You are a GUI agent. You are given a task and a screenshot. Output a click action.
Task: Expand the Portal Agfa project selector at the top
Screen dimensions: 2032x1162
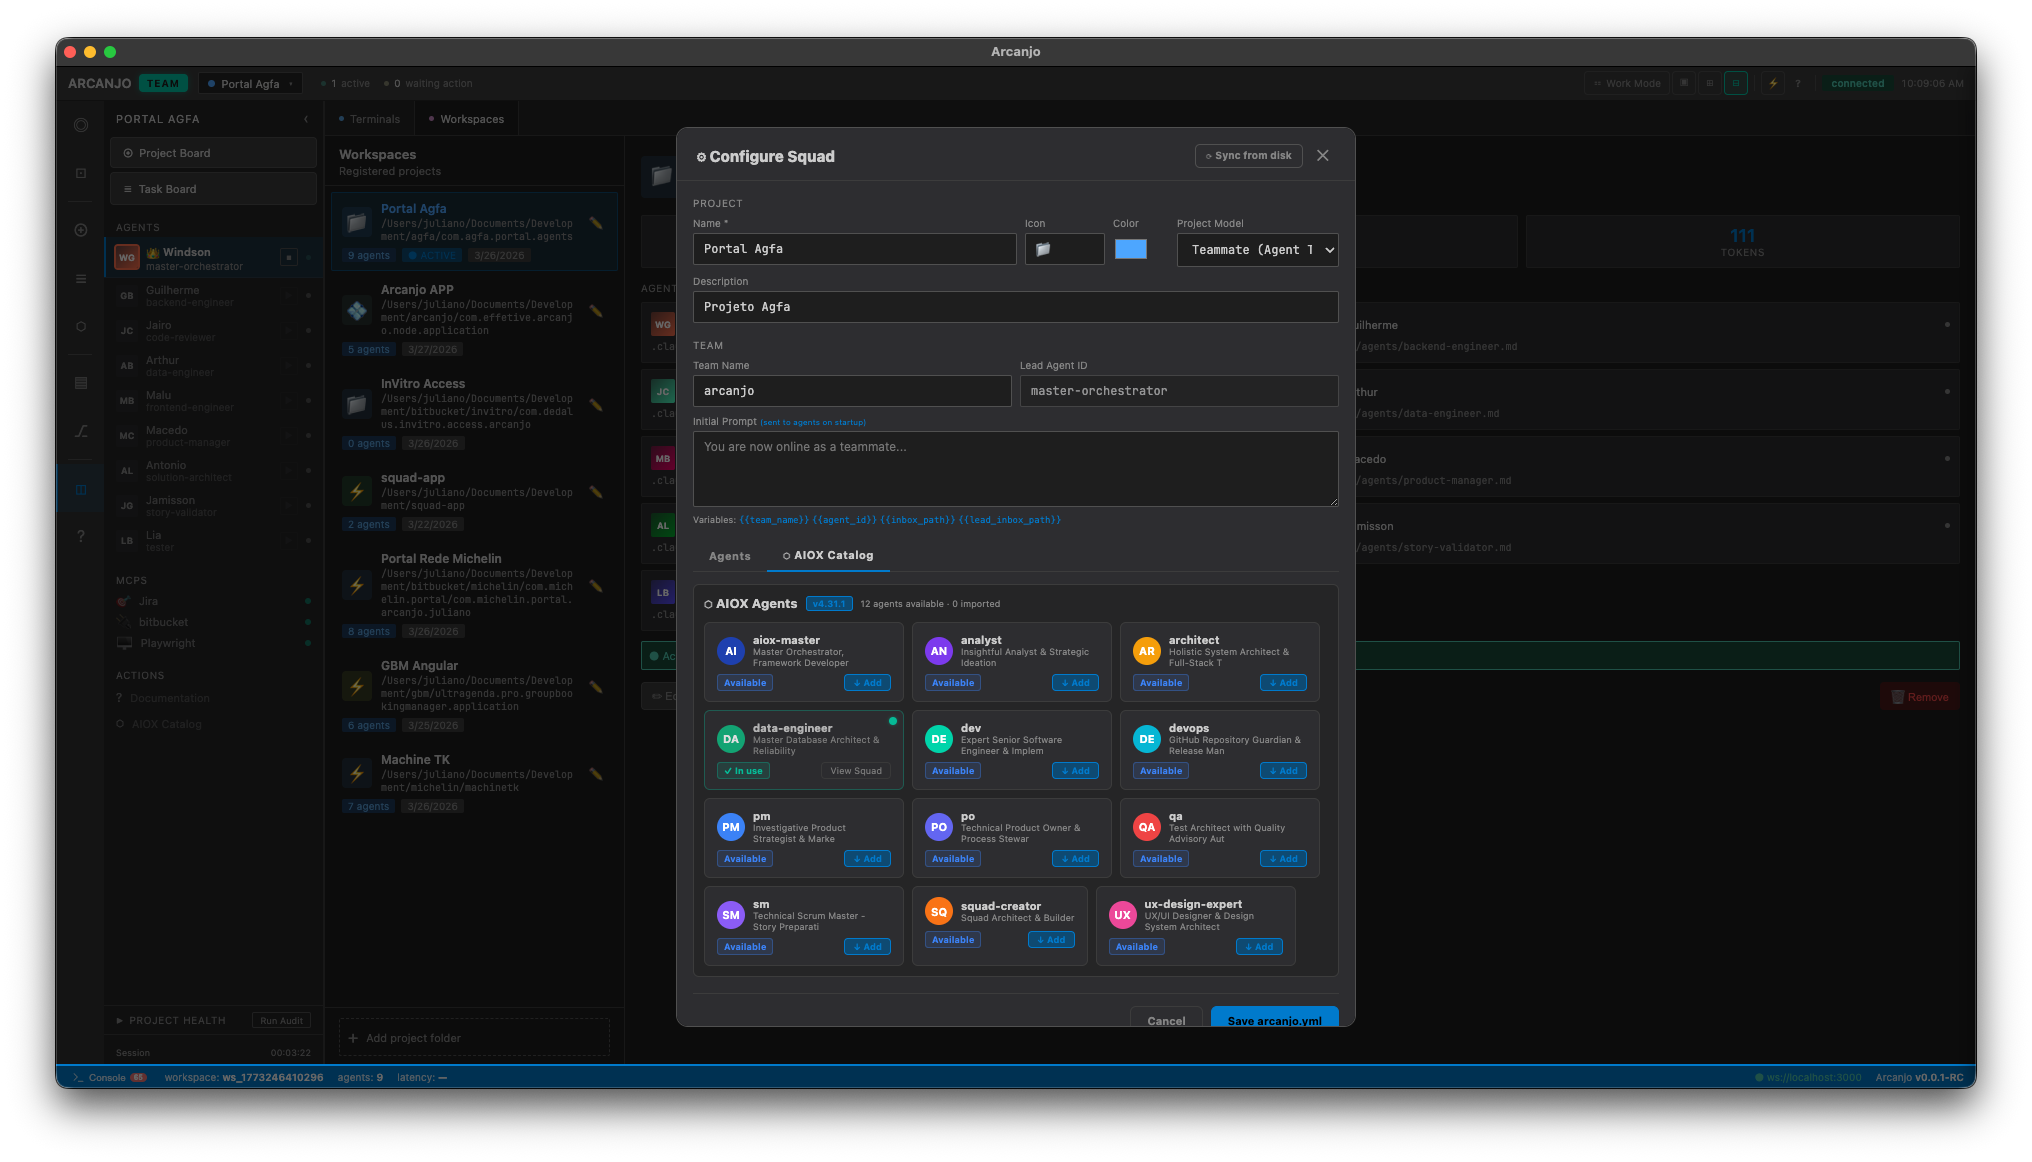tap(250, 83)
